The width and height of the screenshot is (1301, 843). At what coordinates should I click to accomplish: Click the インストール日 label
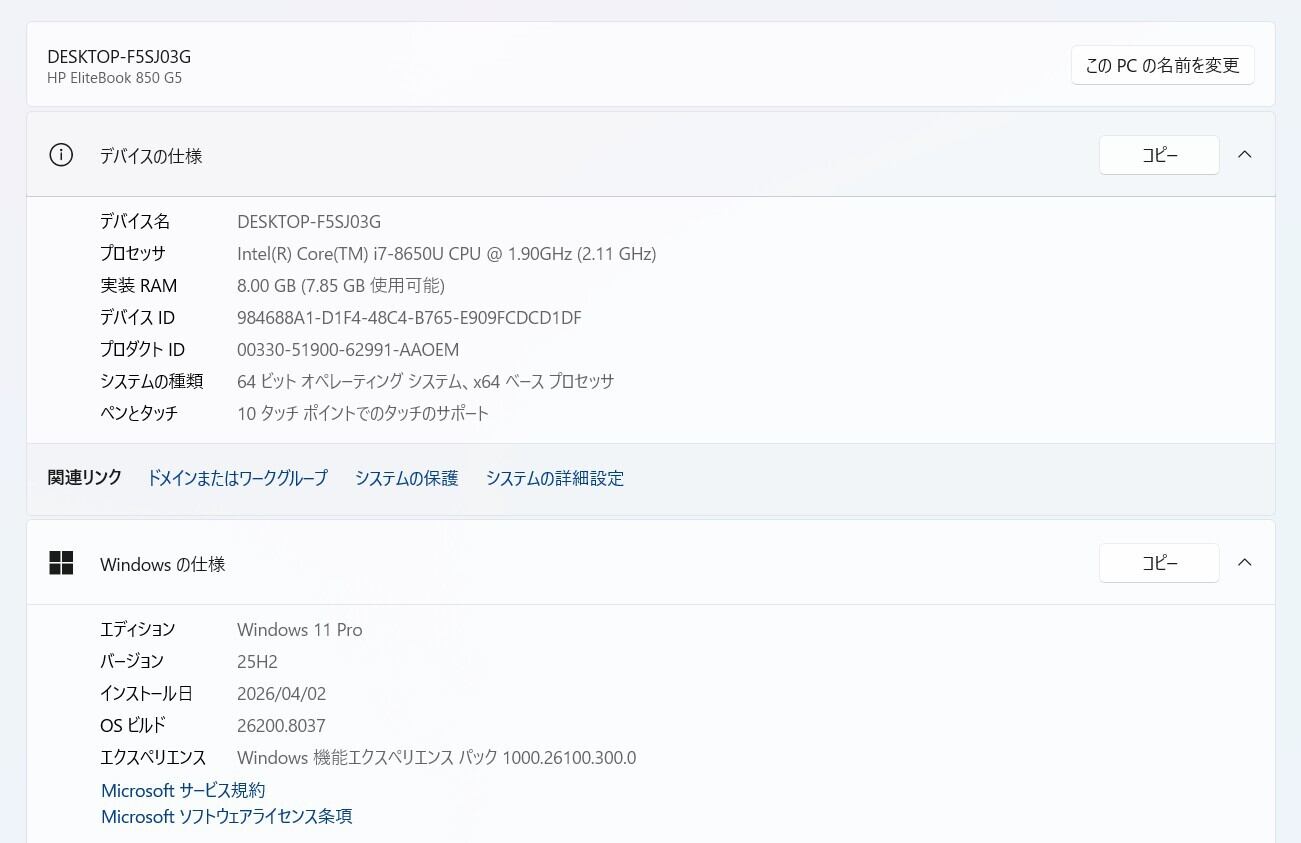pyautogui.click(x=146, y=694)
